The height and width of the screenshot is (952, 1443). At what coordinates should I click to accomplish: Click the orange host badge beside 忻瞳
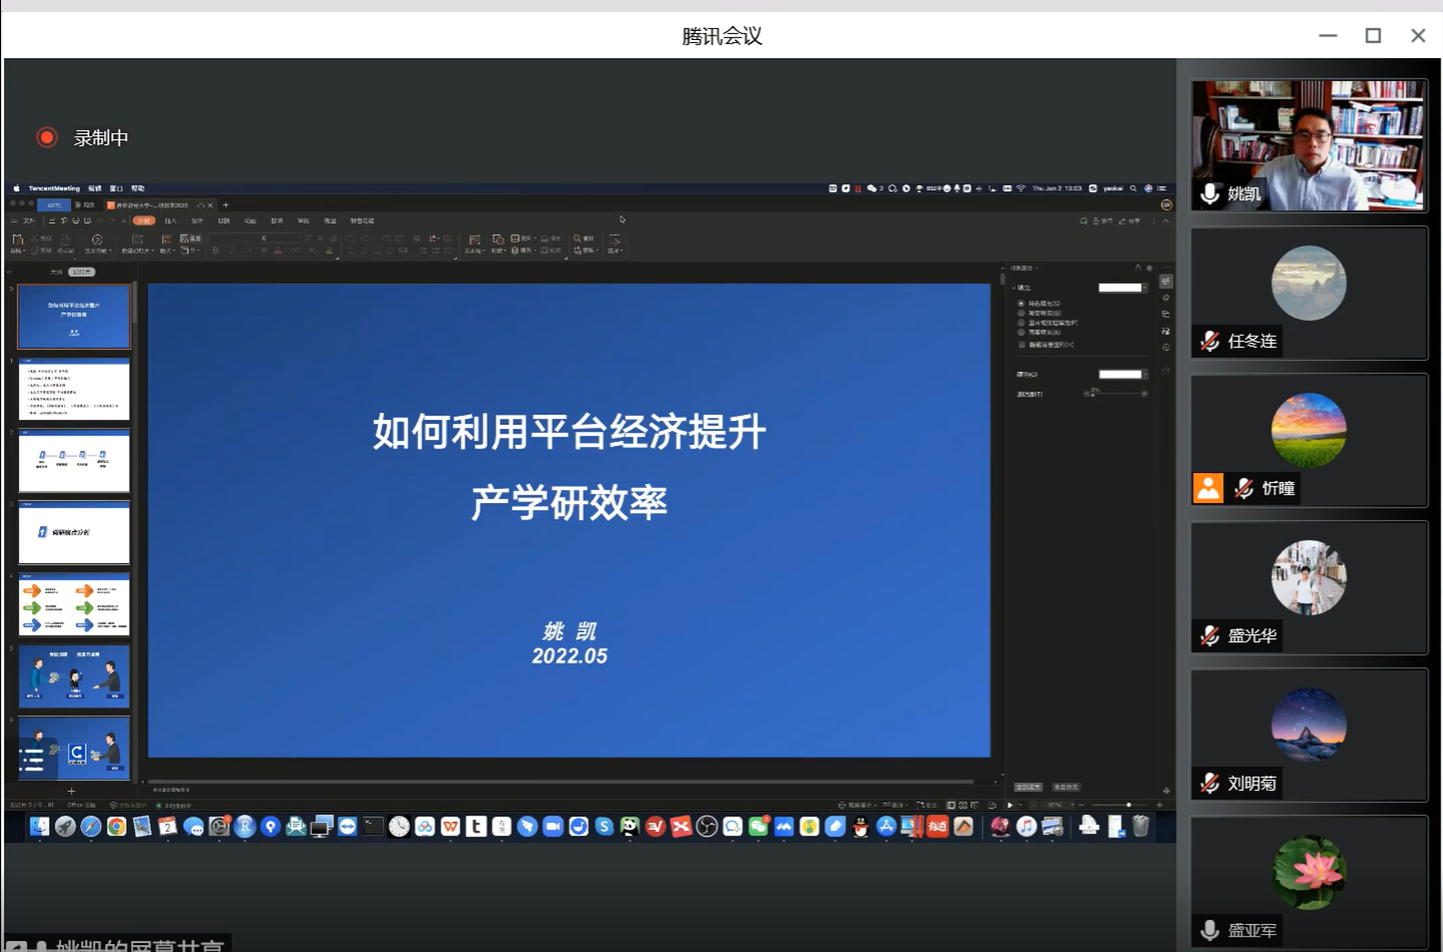pos(1208,488)
